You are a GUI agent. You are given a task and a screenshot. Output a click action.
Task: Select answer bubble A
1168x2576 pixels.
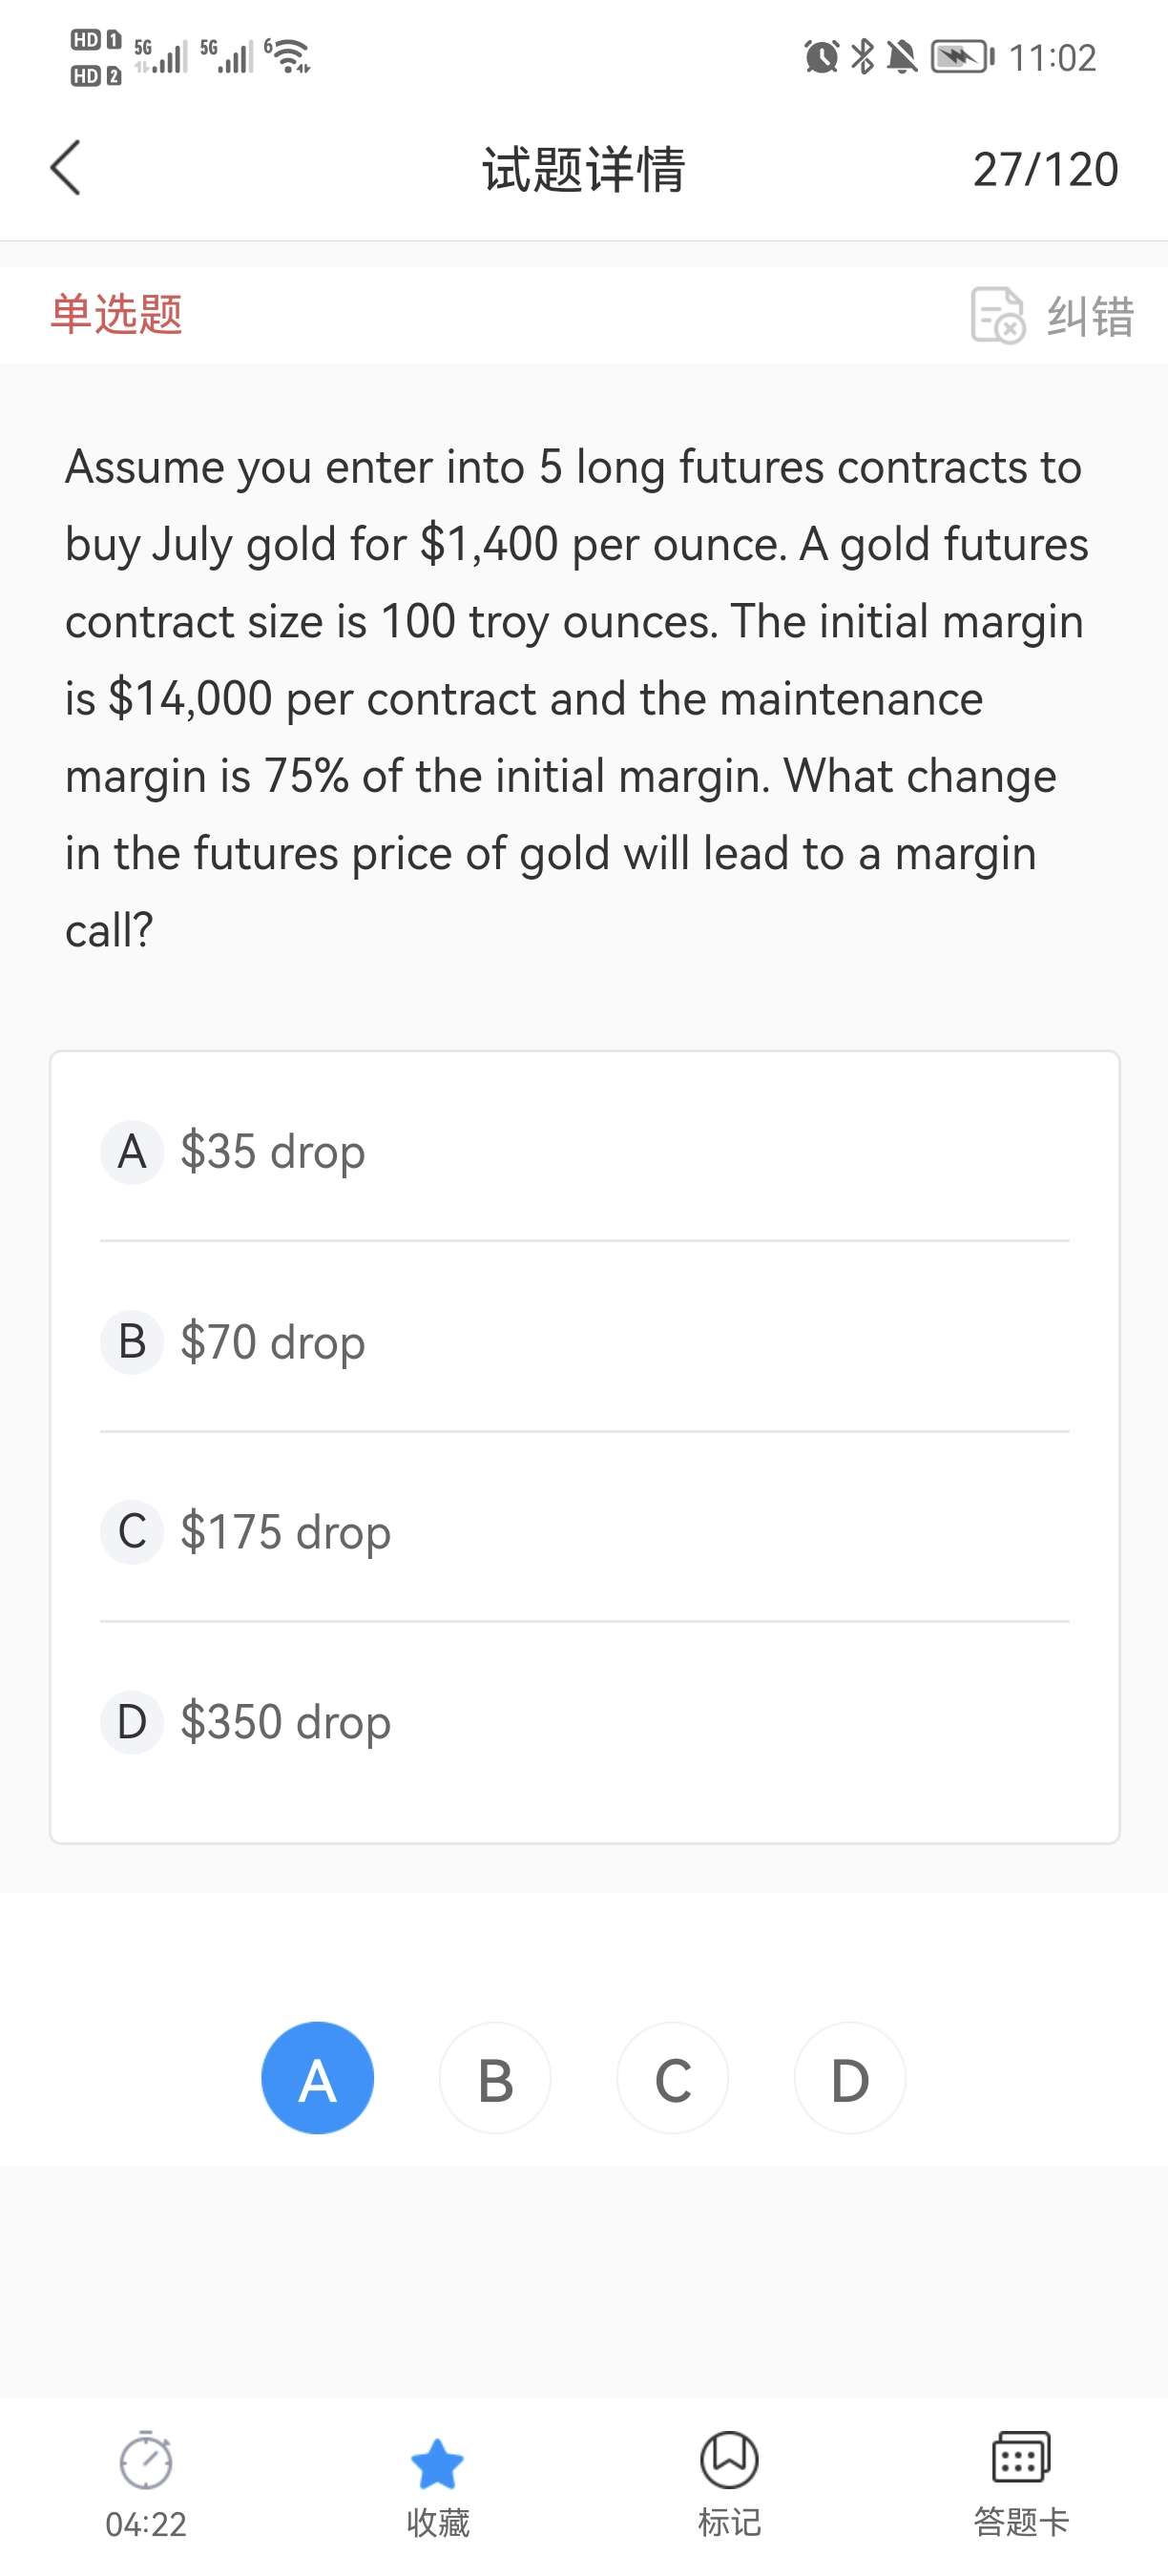point(317,2078)
